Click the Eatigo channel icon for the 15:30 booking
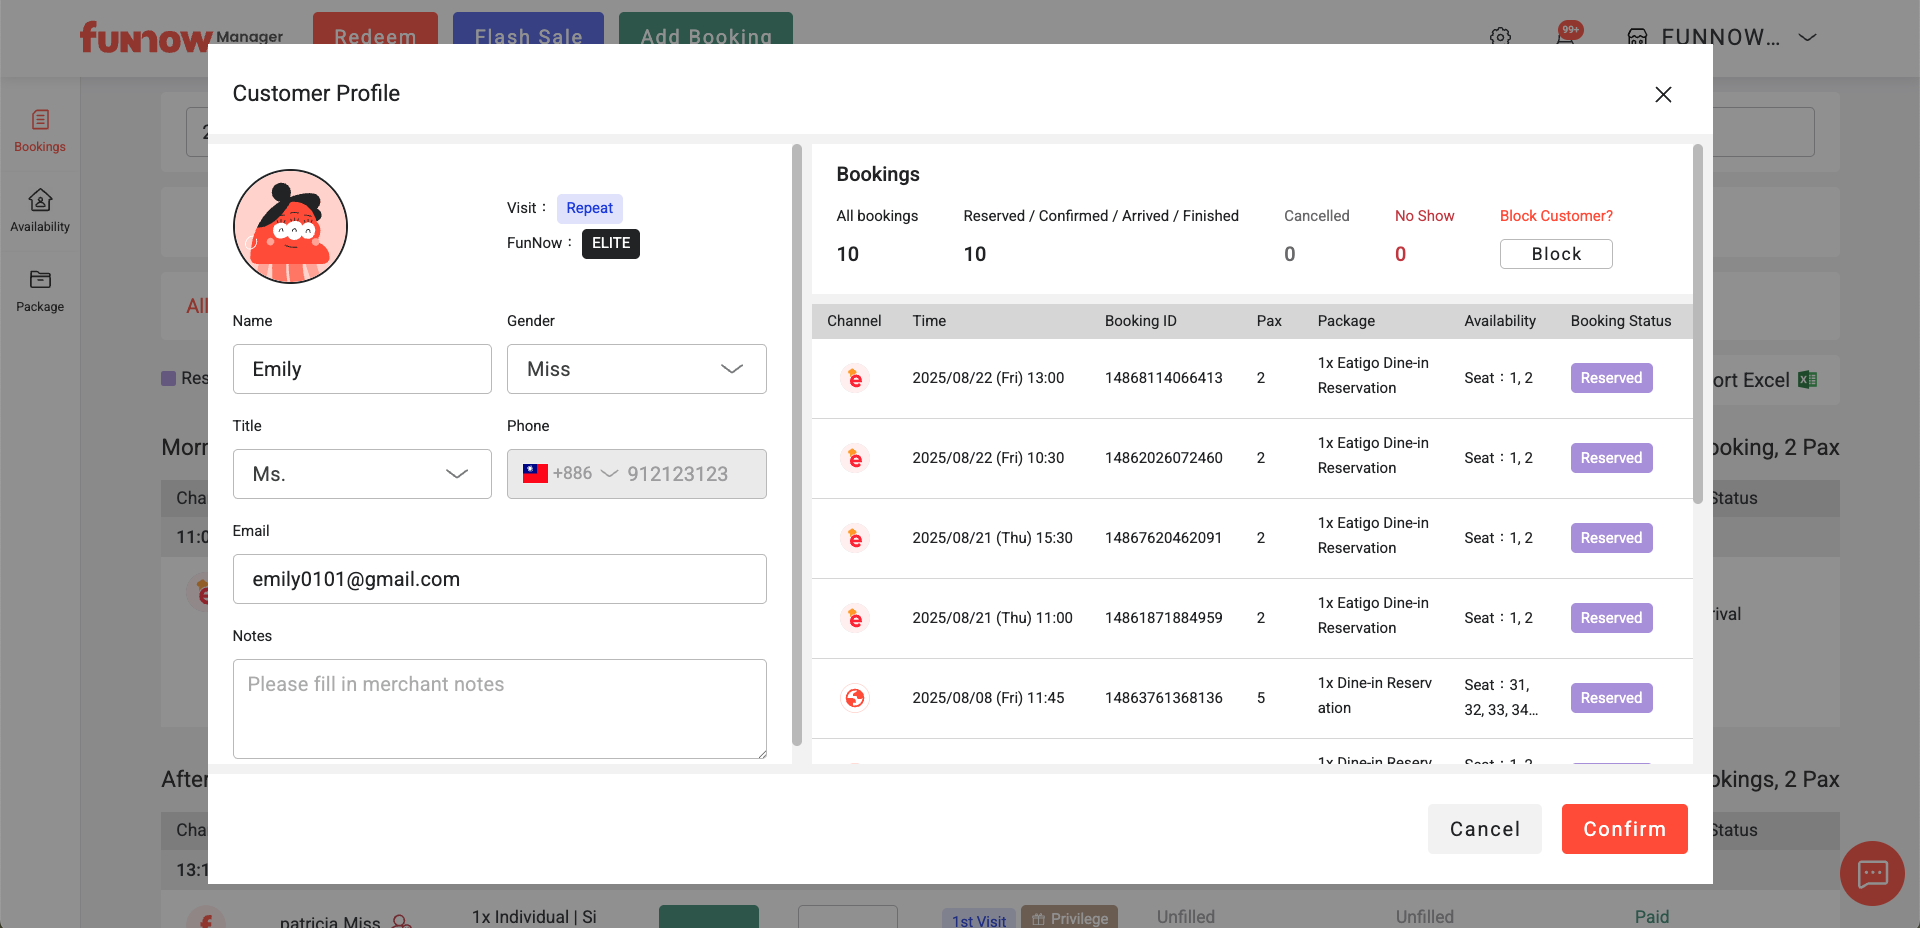1920x928 pixels. coord(854,539)
